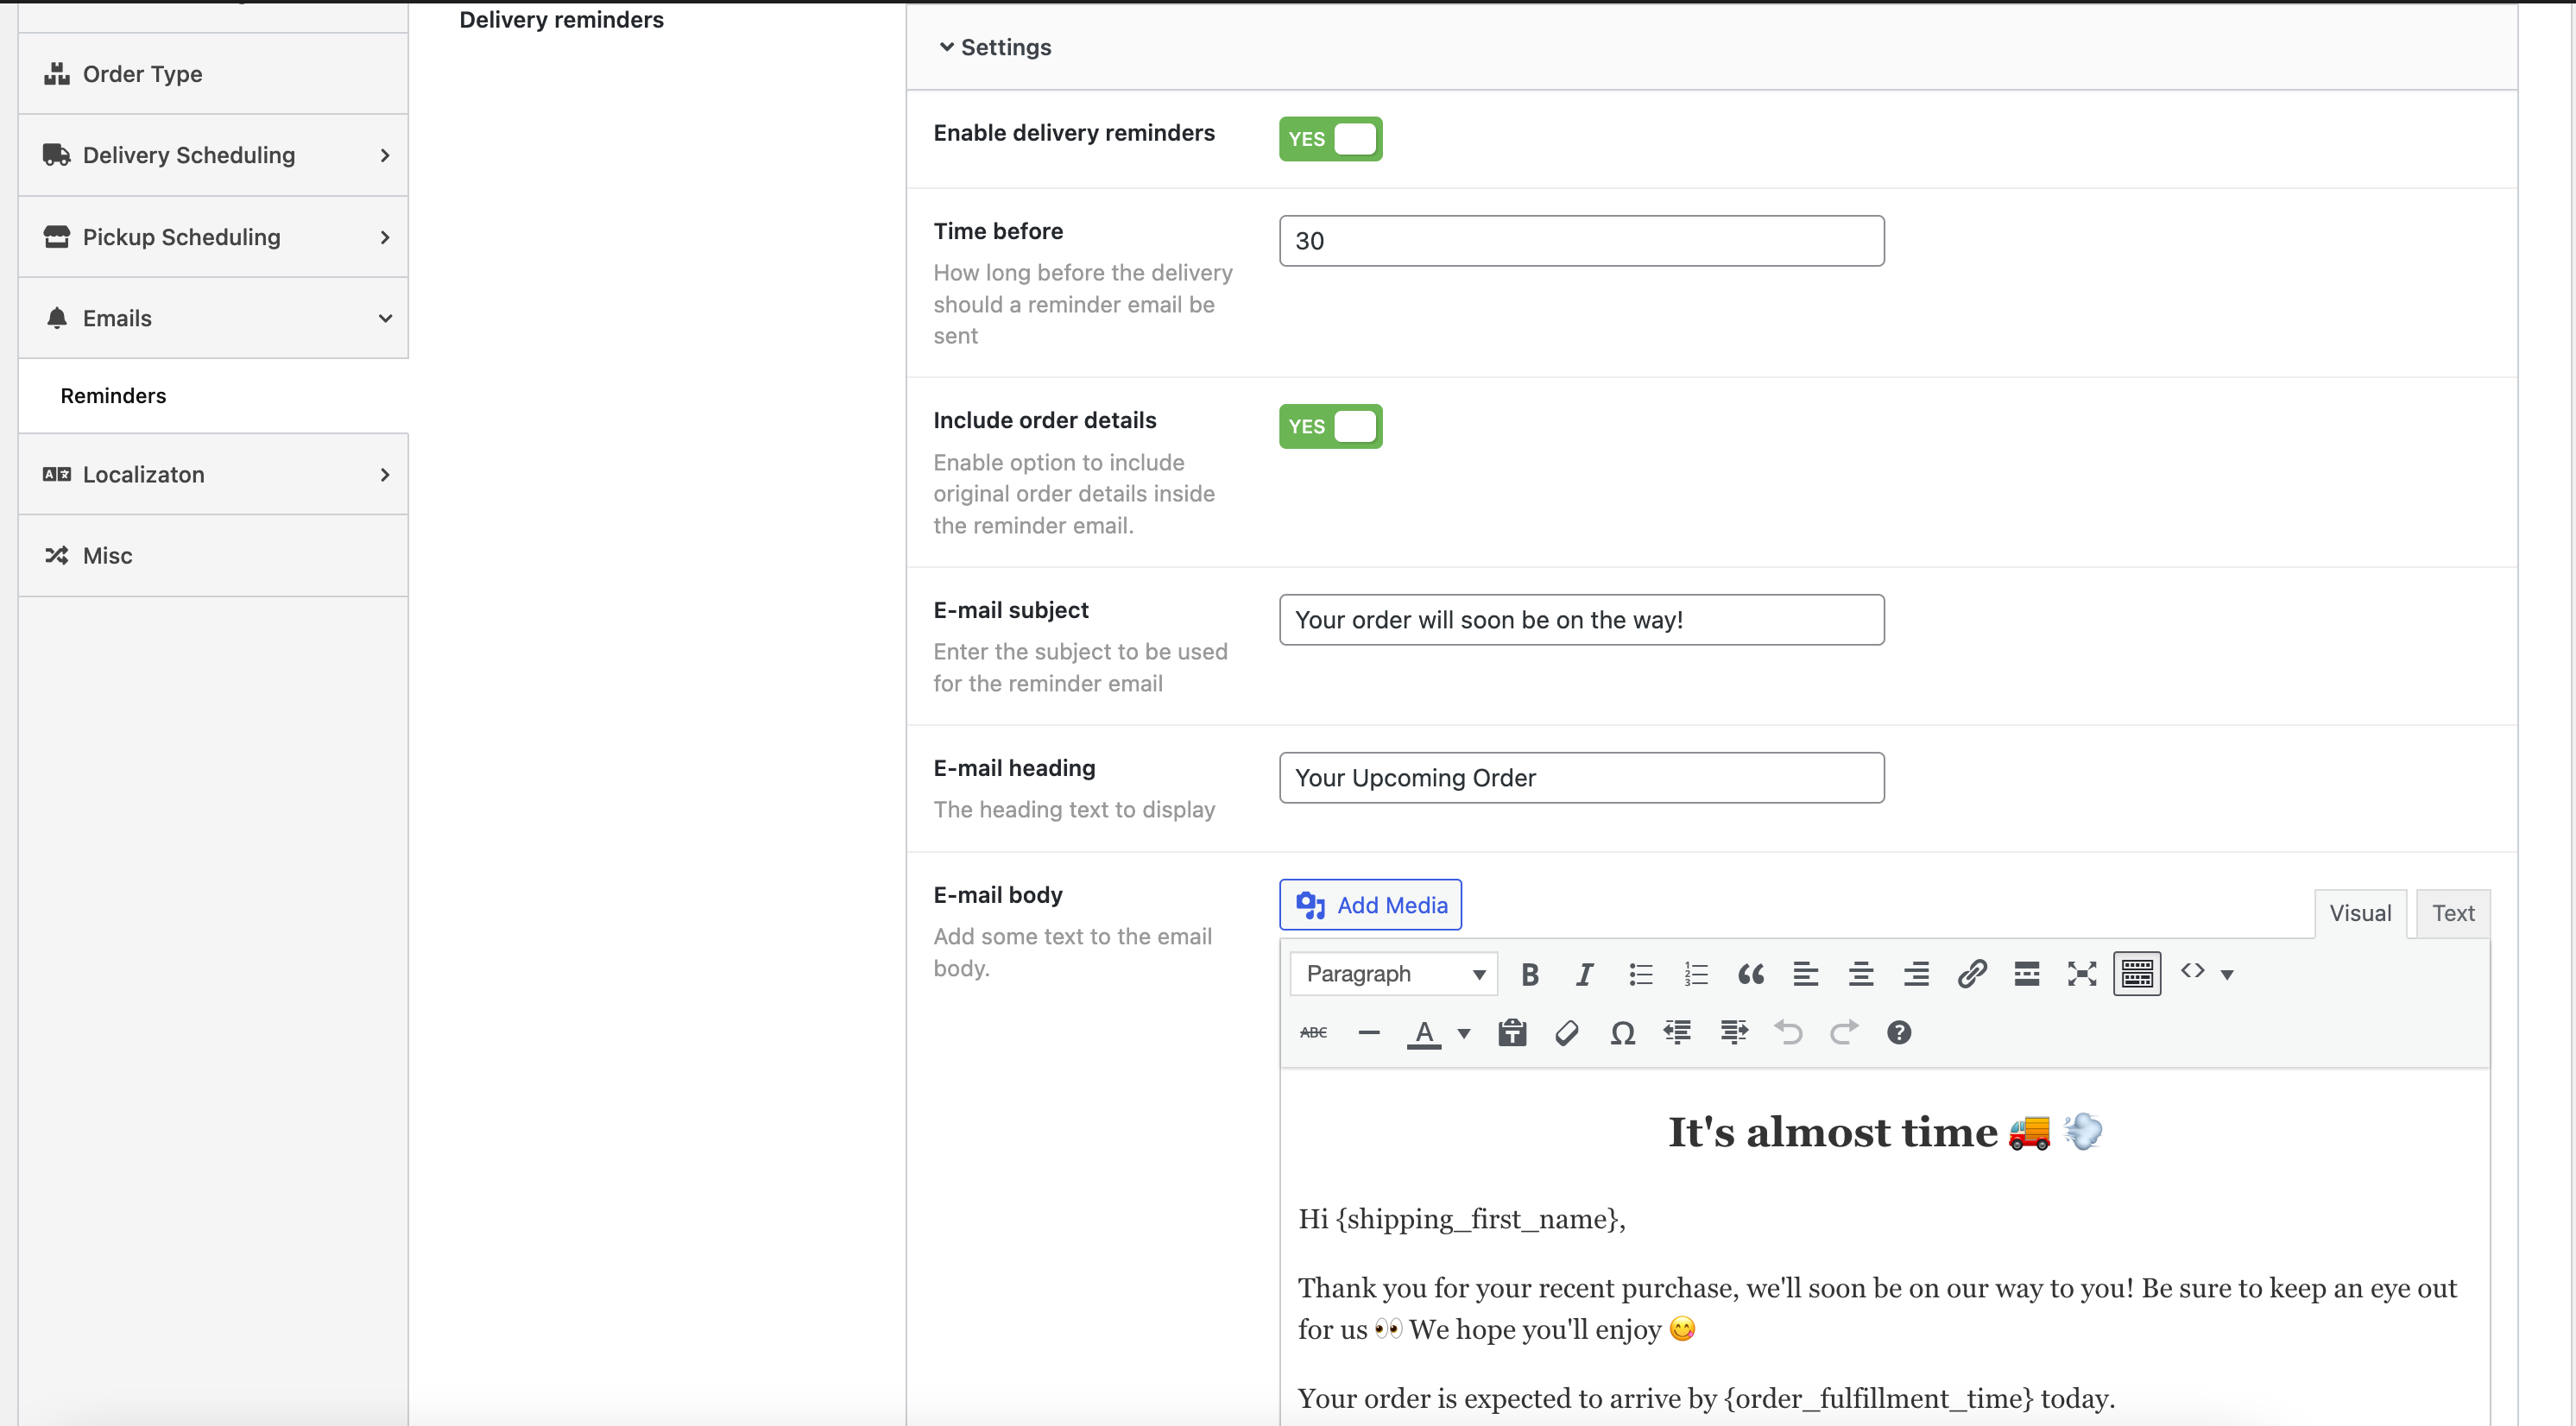Click the strikethrough text icon
This screenshot has width=2576, height=1426.
point(1311,1031)
